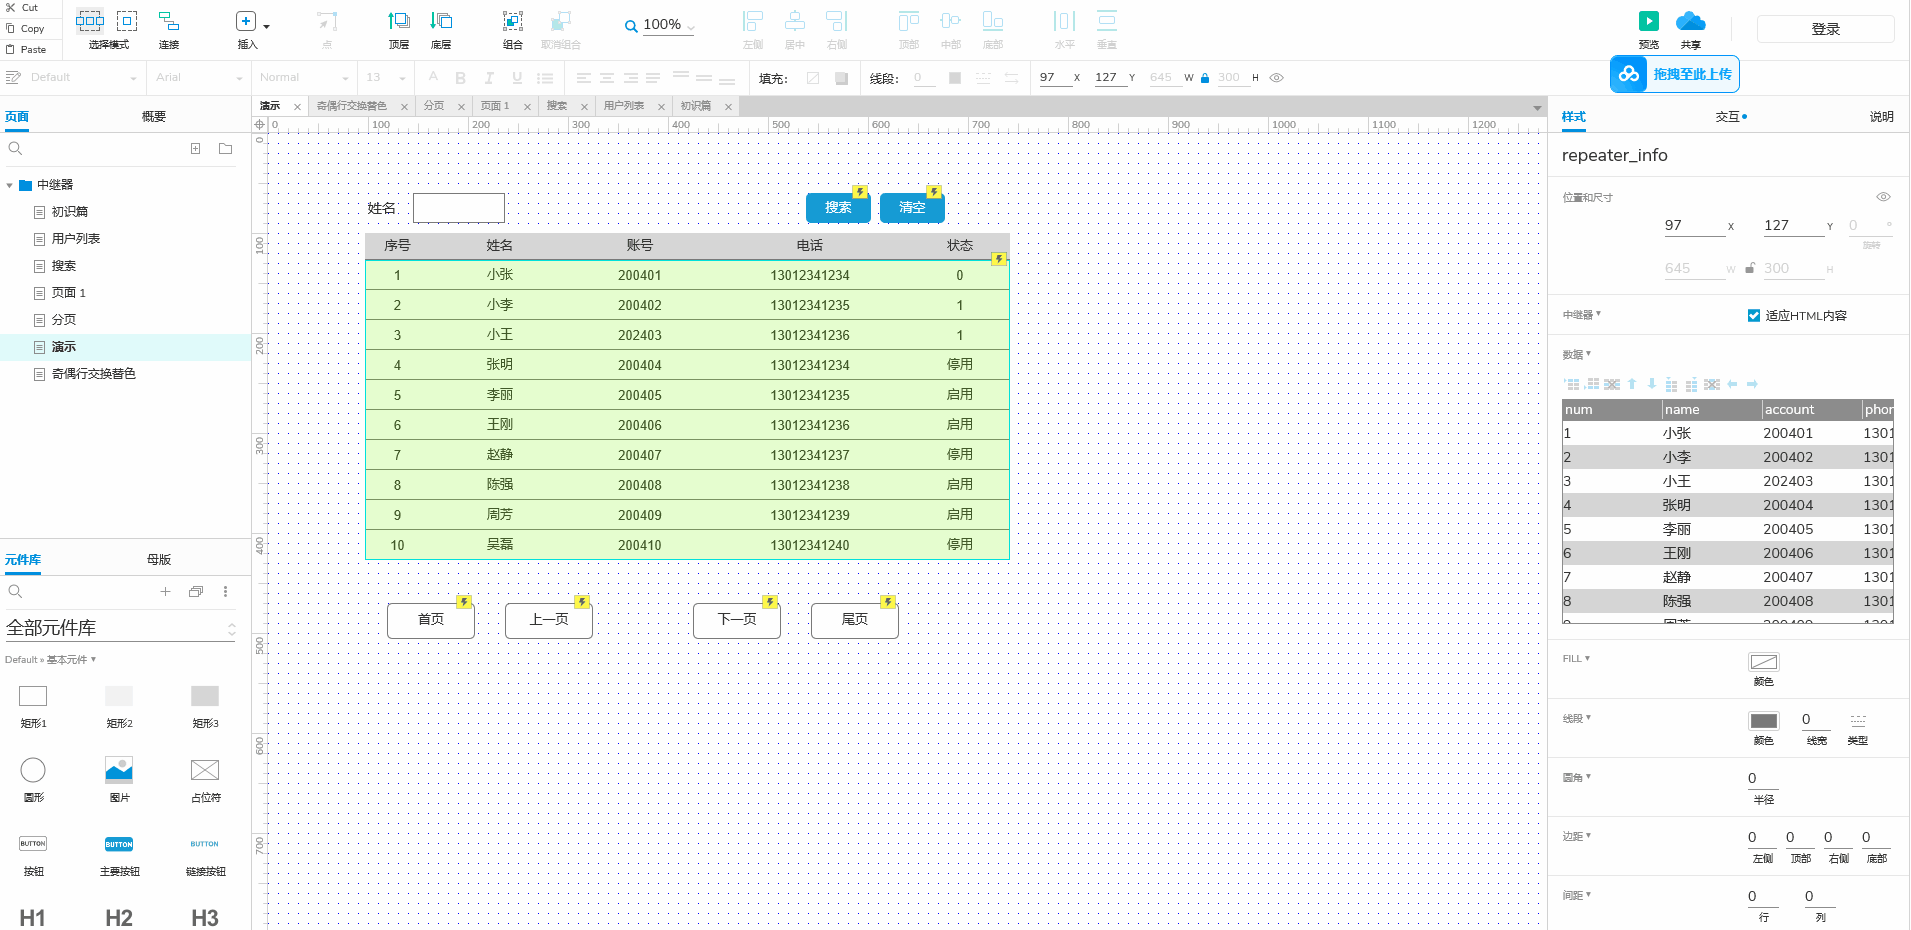1911x930 pixels.
Task: Activate the selection mode (选择模式) tool
Action: (x=90, y=21)
